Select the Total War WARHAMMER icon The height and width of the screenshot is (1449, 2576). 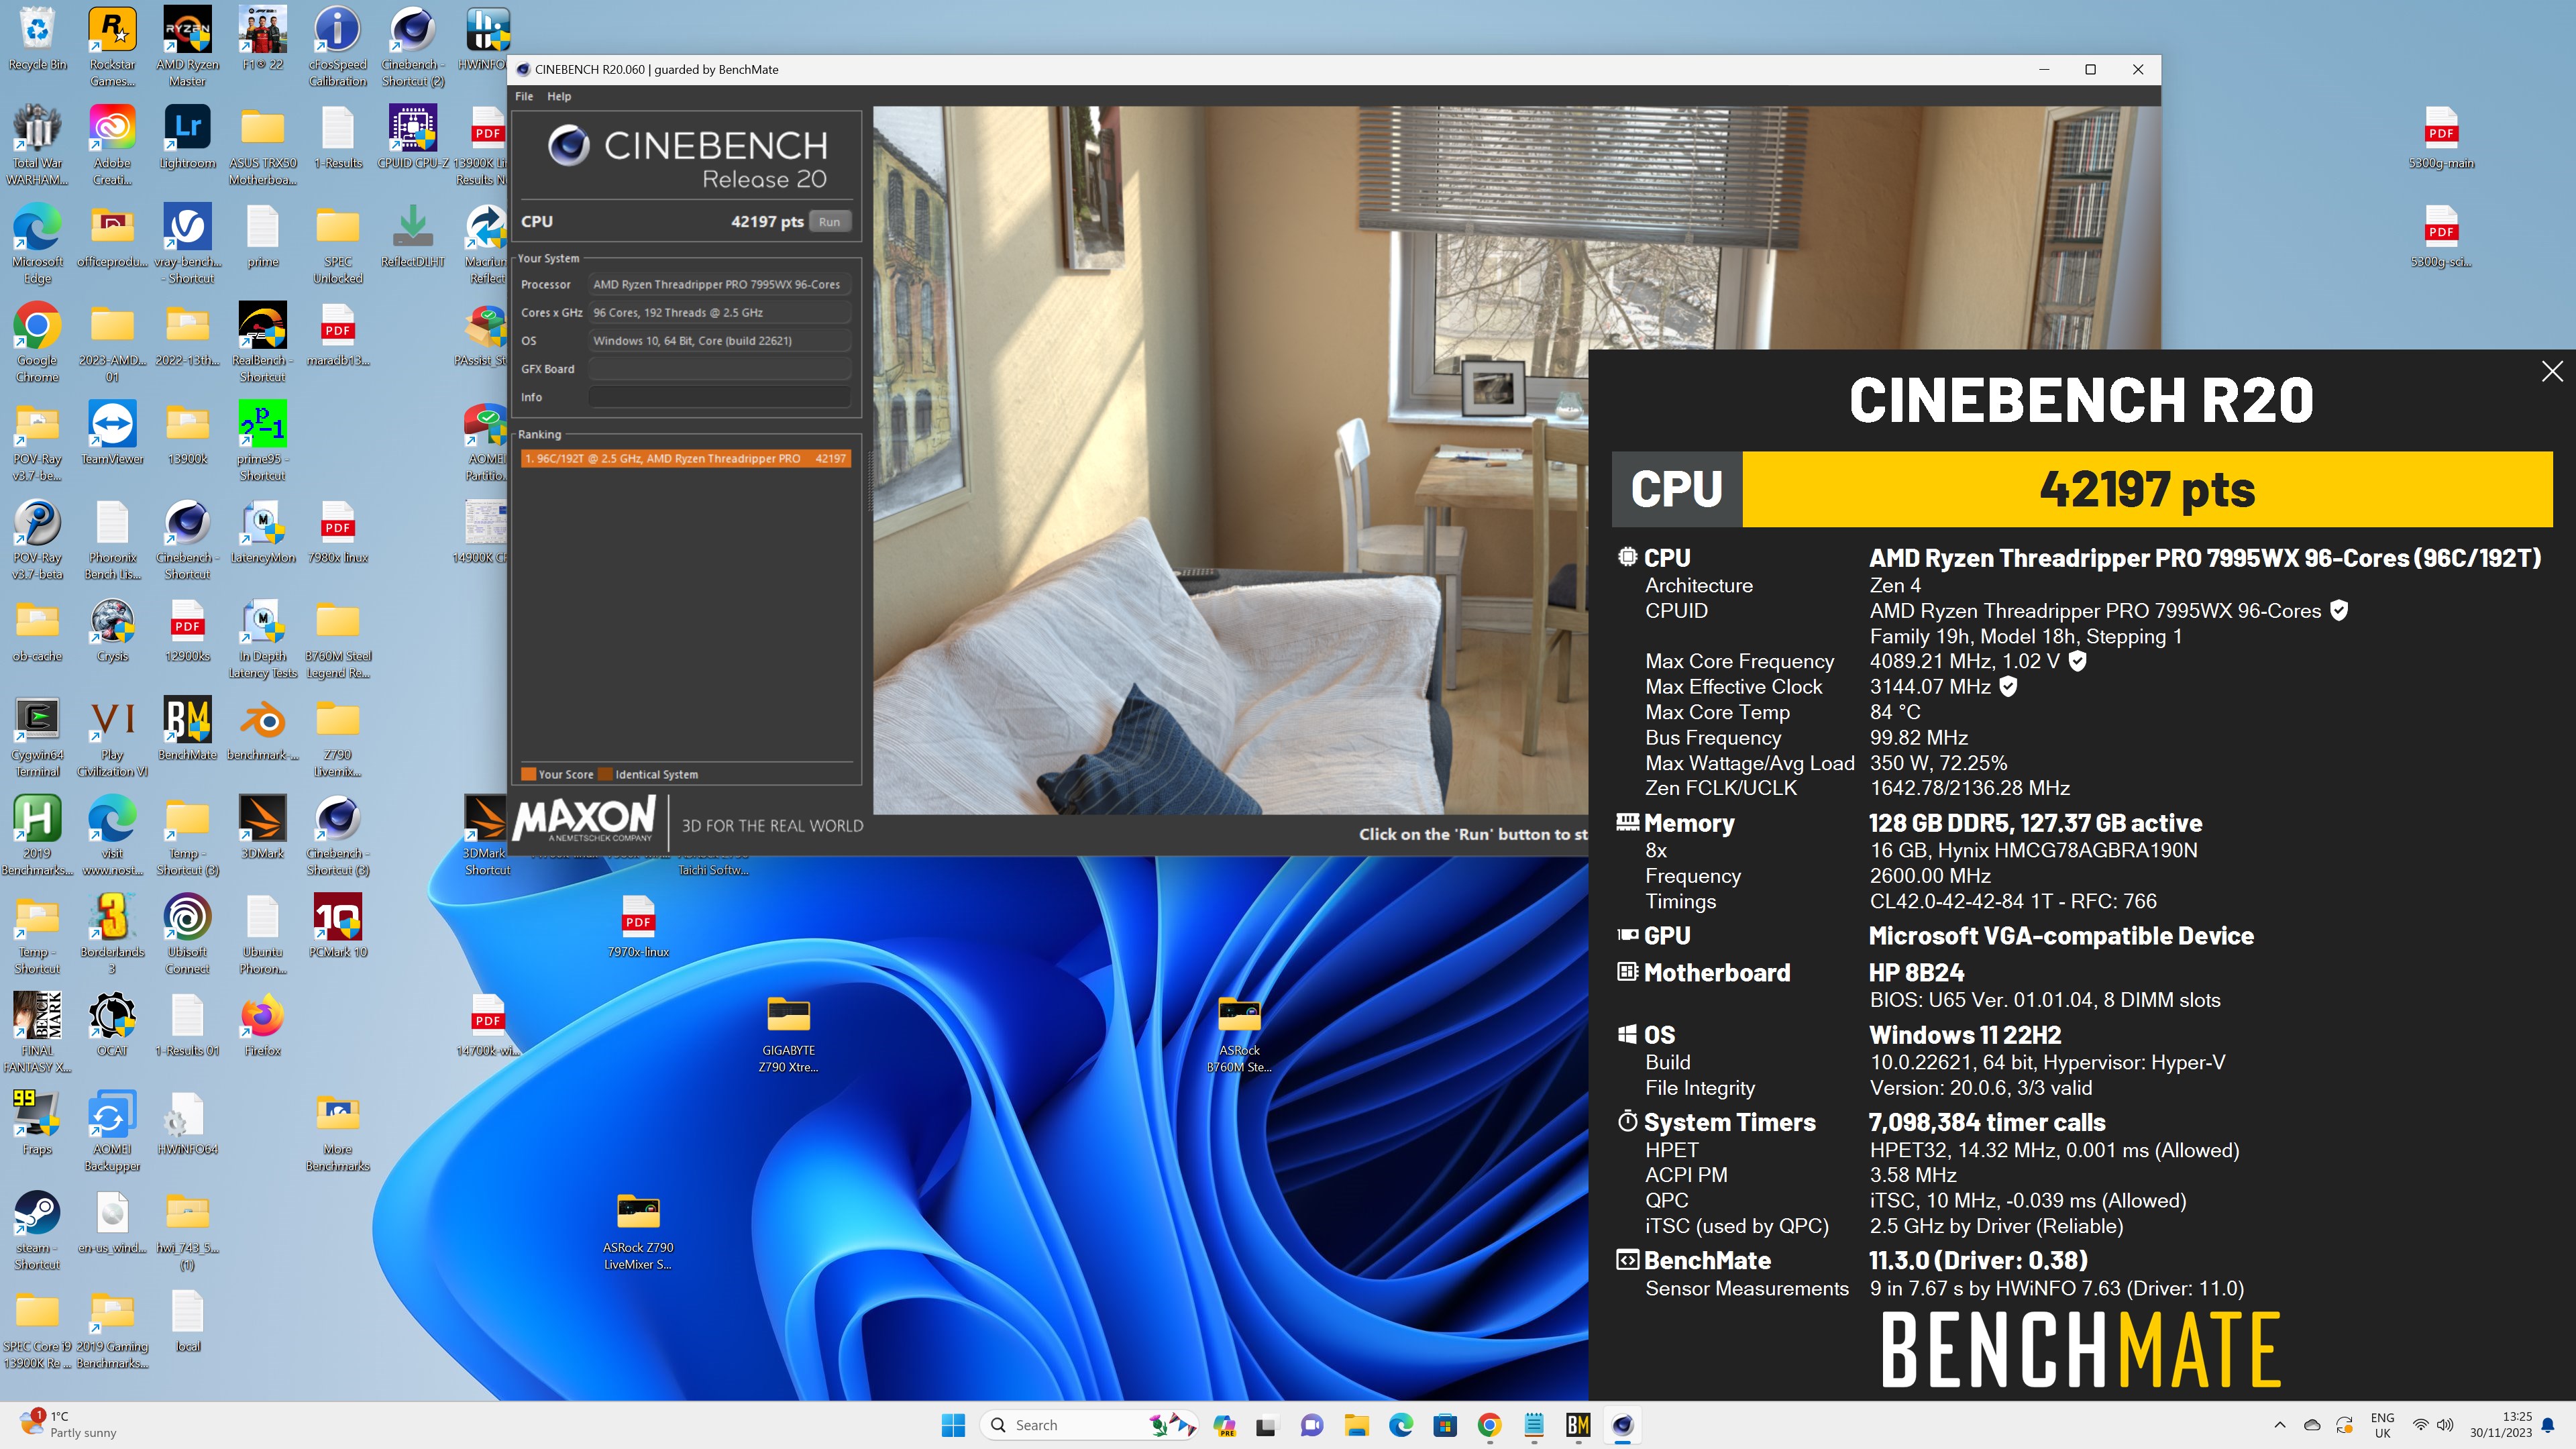pyautogui.click(x=37, y=145)
